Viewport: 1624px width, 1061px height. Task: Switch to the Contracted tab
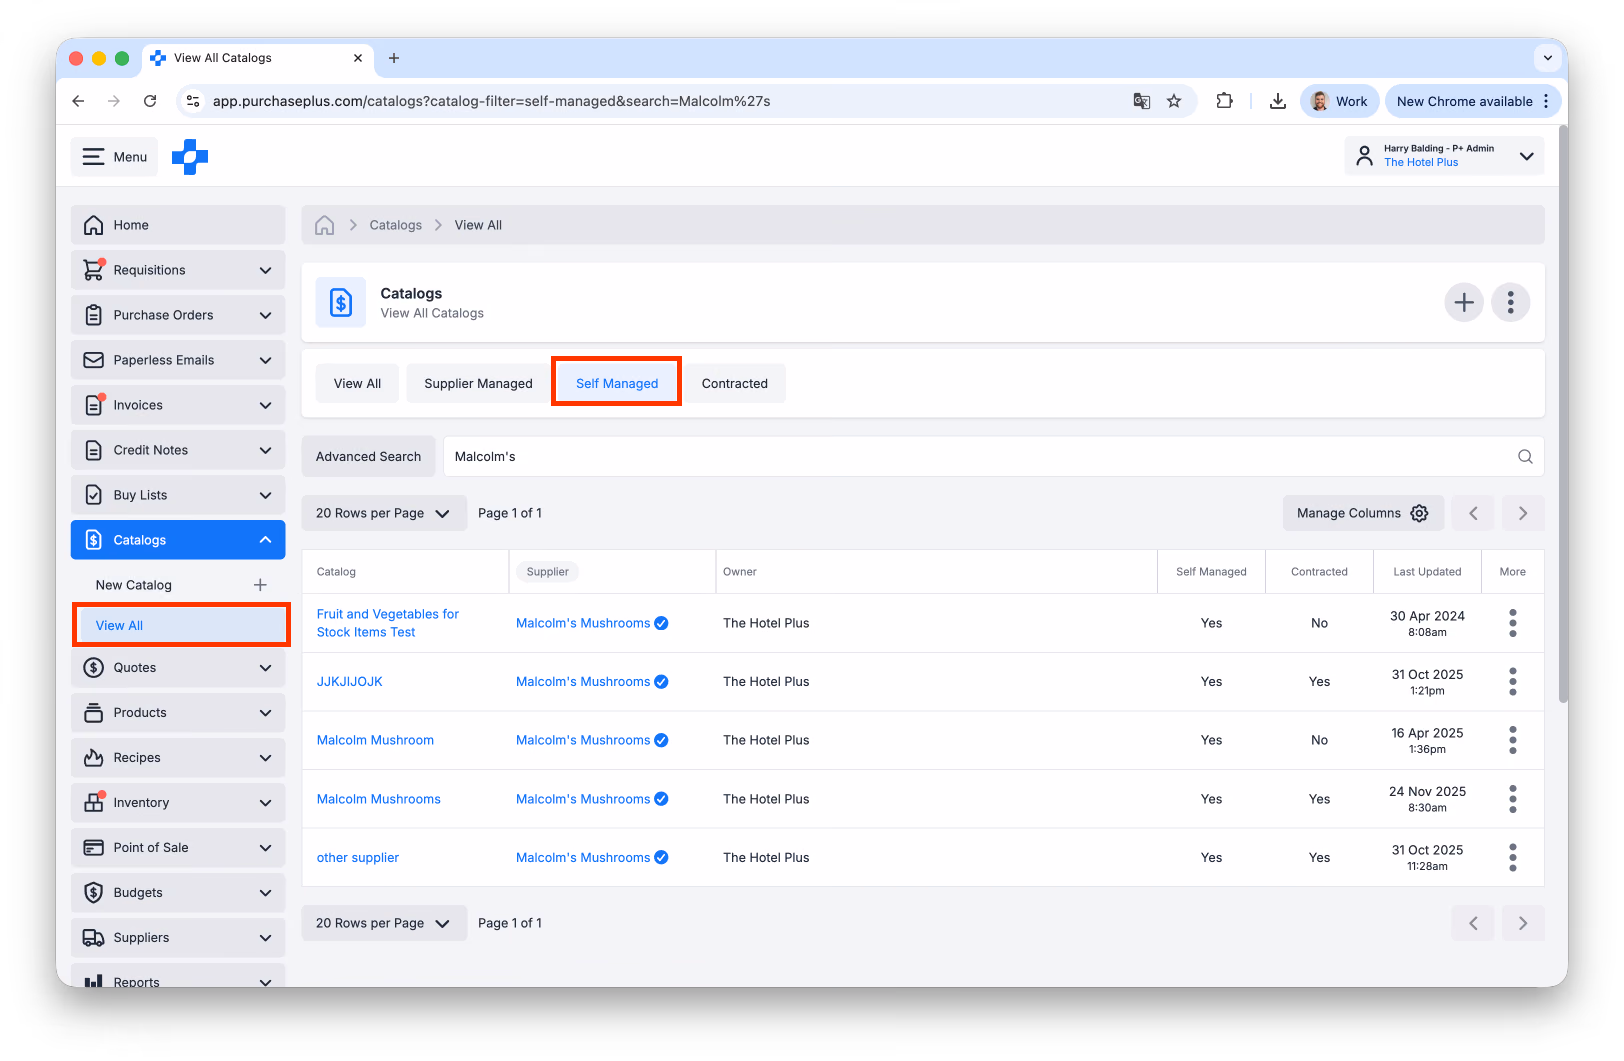(735, 384)
